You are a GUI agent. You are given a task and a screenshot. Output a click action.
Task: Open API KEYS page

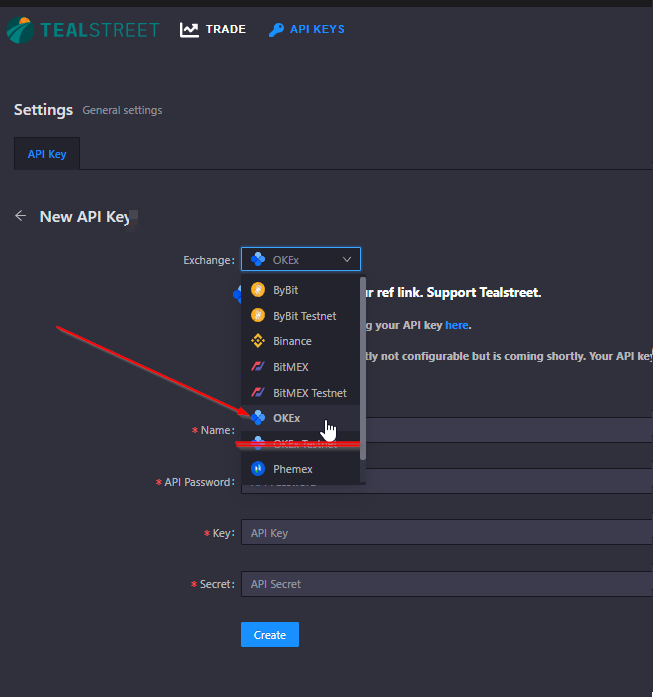click(x=317, y=29)
